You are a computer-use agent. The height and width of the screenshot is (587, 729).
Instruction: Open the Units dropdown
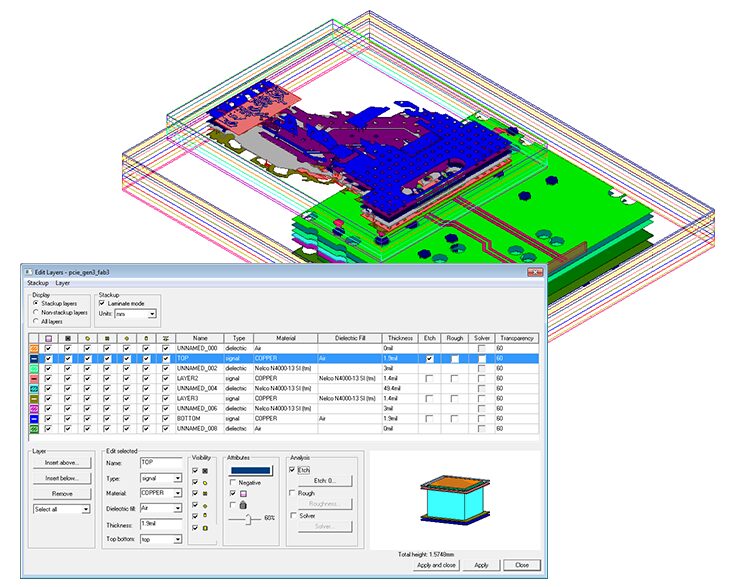[x=137, y=313]
